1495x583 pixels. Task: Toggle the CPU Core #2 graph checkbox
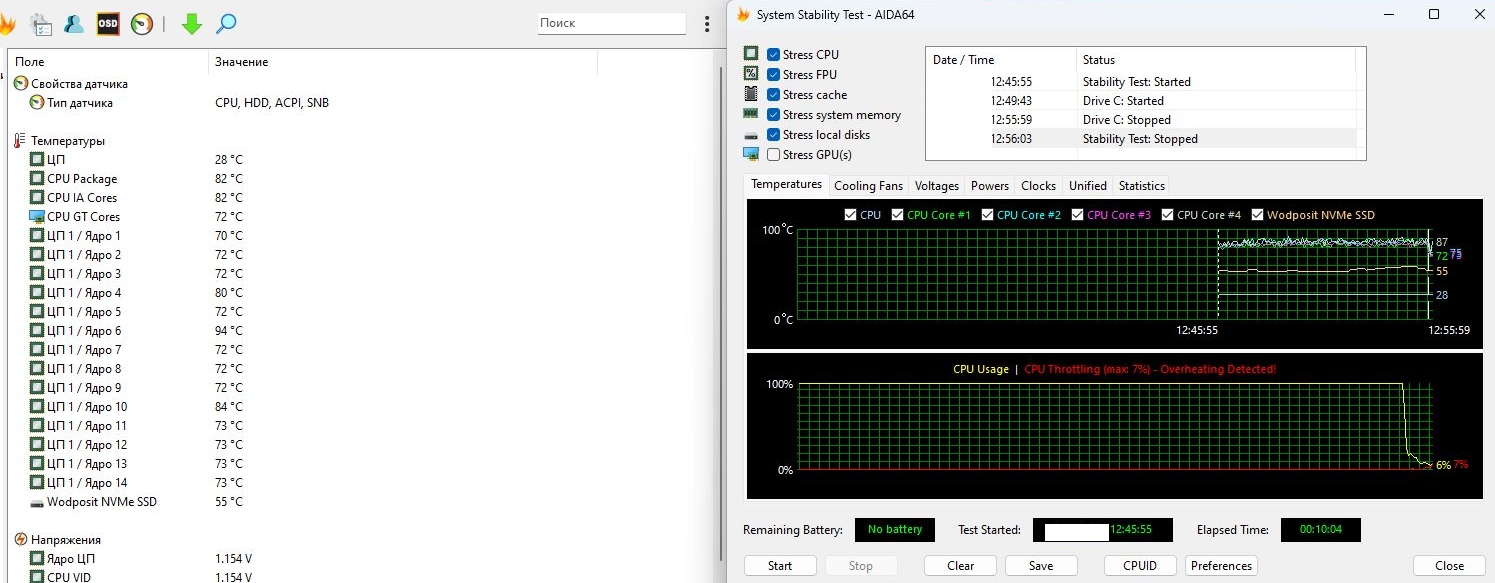[988, 215]
